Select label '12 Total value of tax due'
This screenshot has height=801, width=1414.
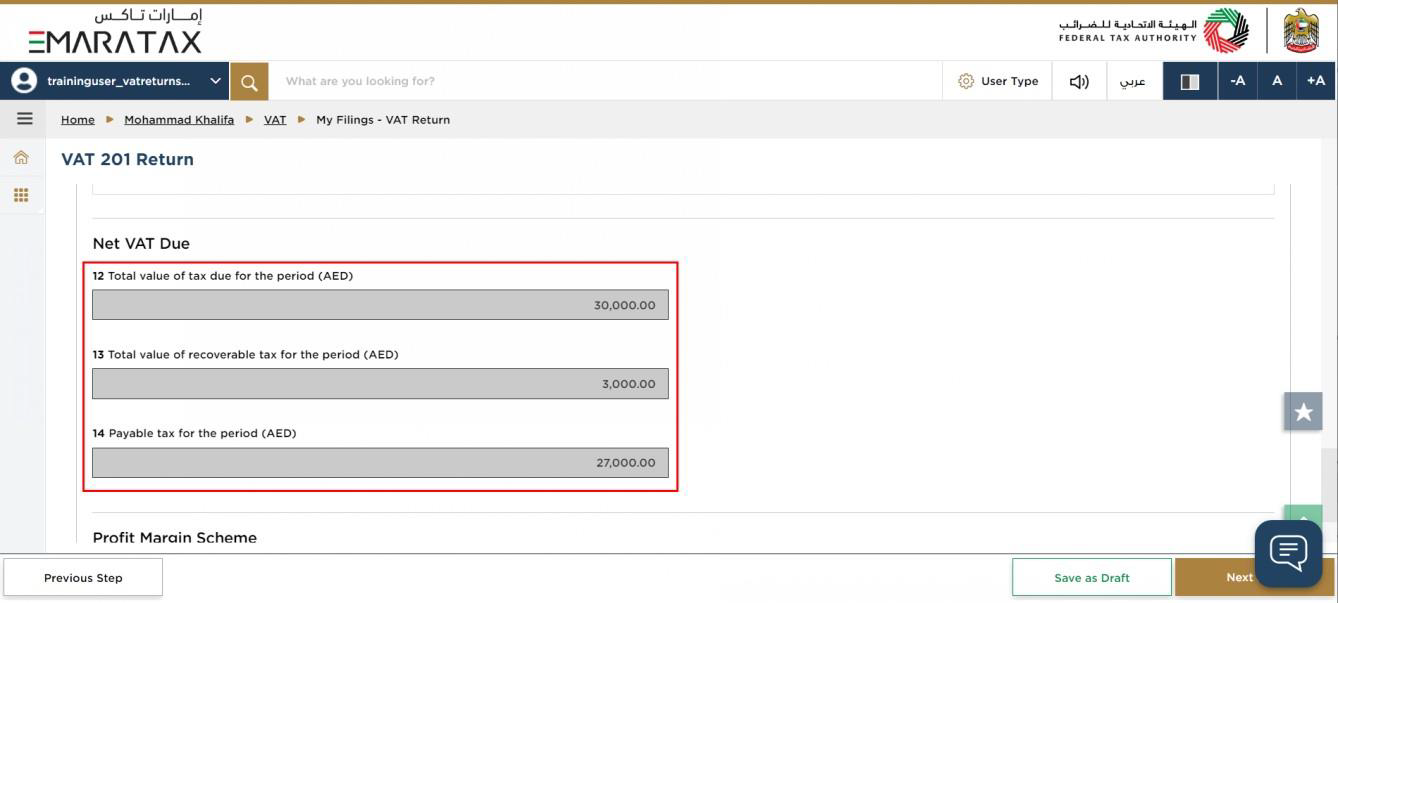(x=223, y=276)
